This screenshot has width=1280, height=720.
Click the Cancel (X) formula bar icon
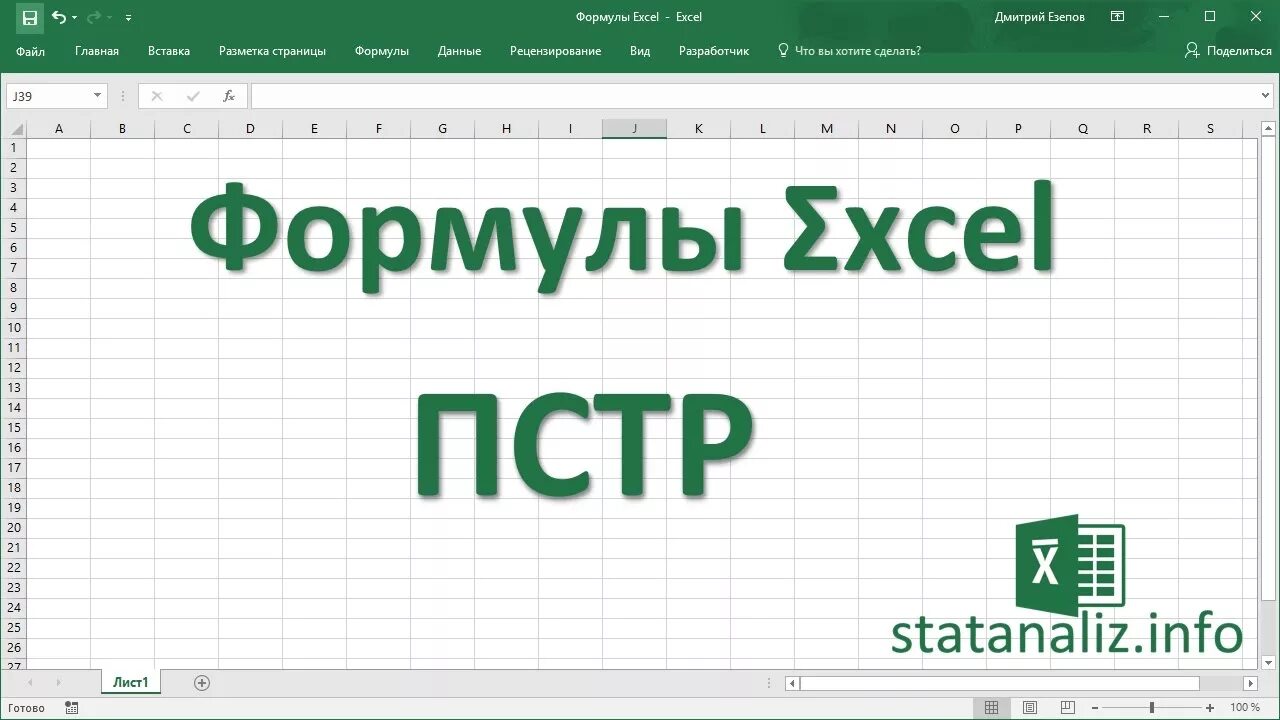click(x=156, y=96)
